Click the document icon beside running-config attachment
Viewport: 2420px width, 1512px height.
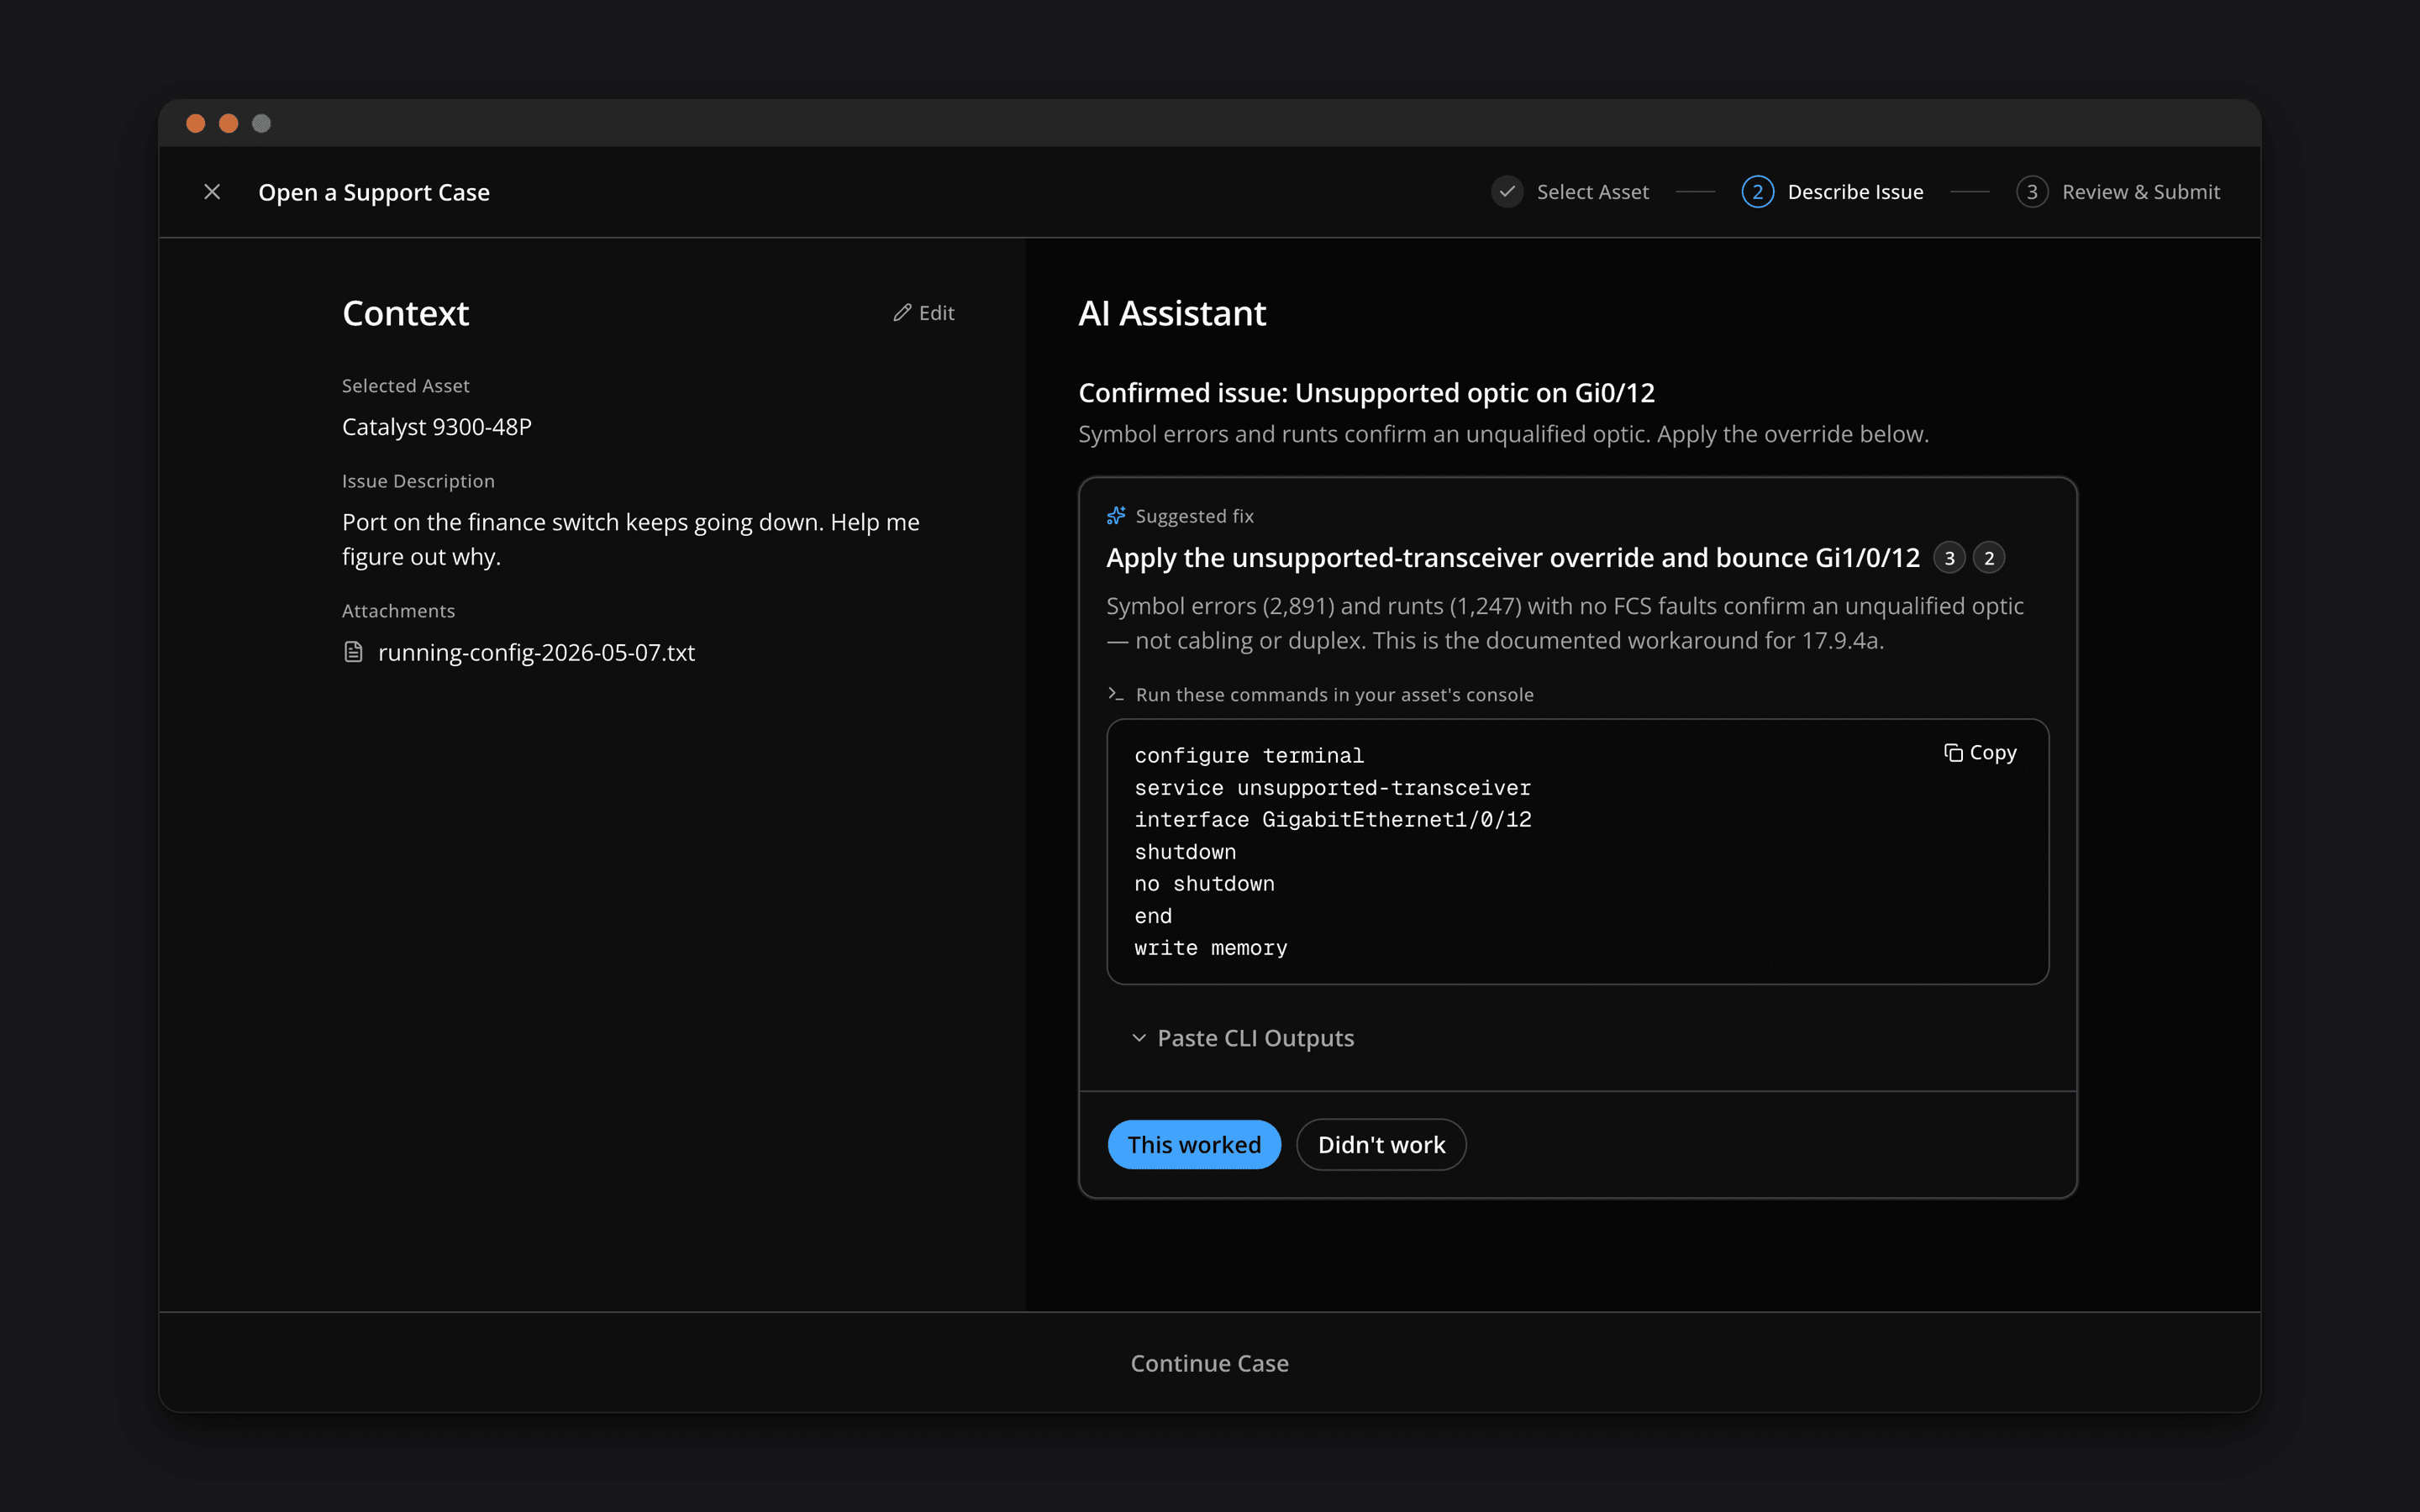[353, 652]
